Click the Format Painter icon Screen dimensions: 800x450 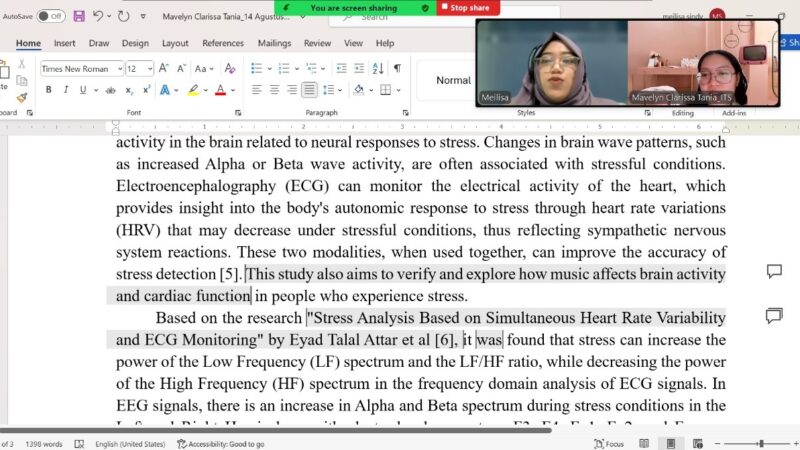point(22,98)
